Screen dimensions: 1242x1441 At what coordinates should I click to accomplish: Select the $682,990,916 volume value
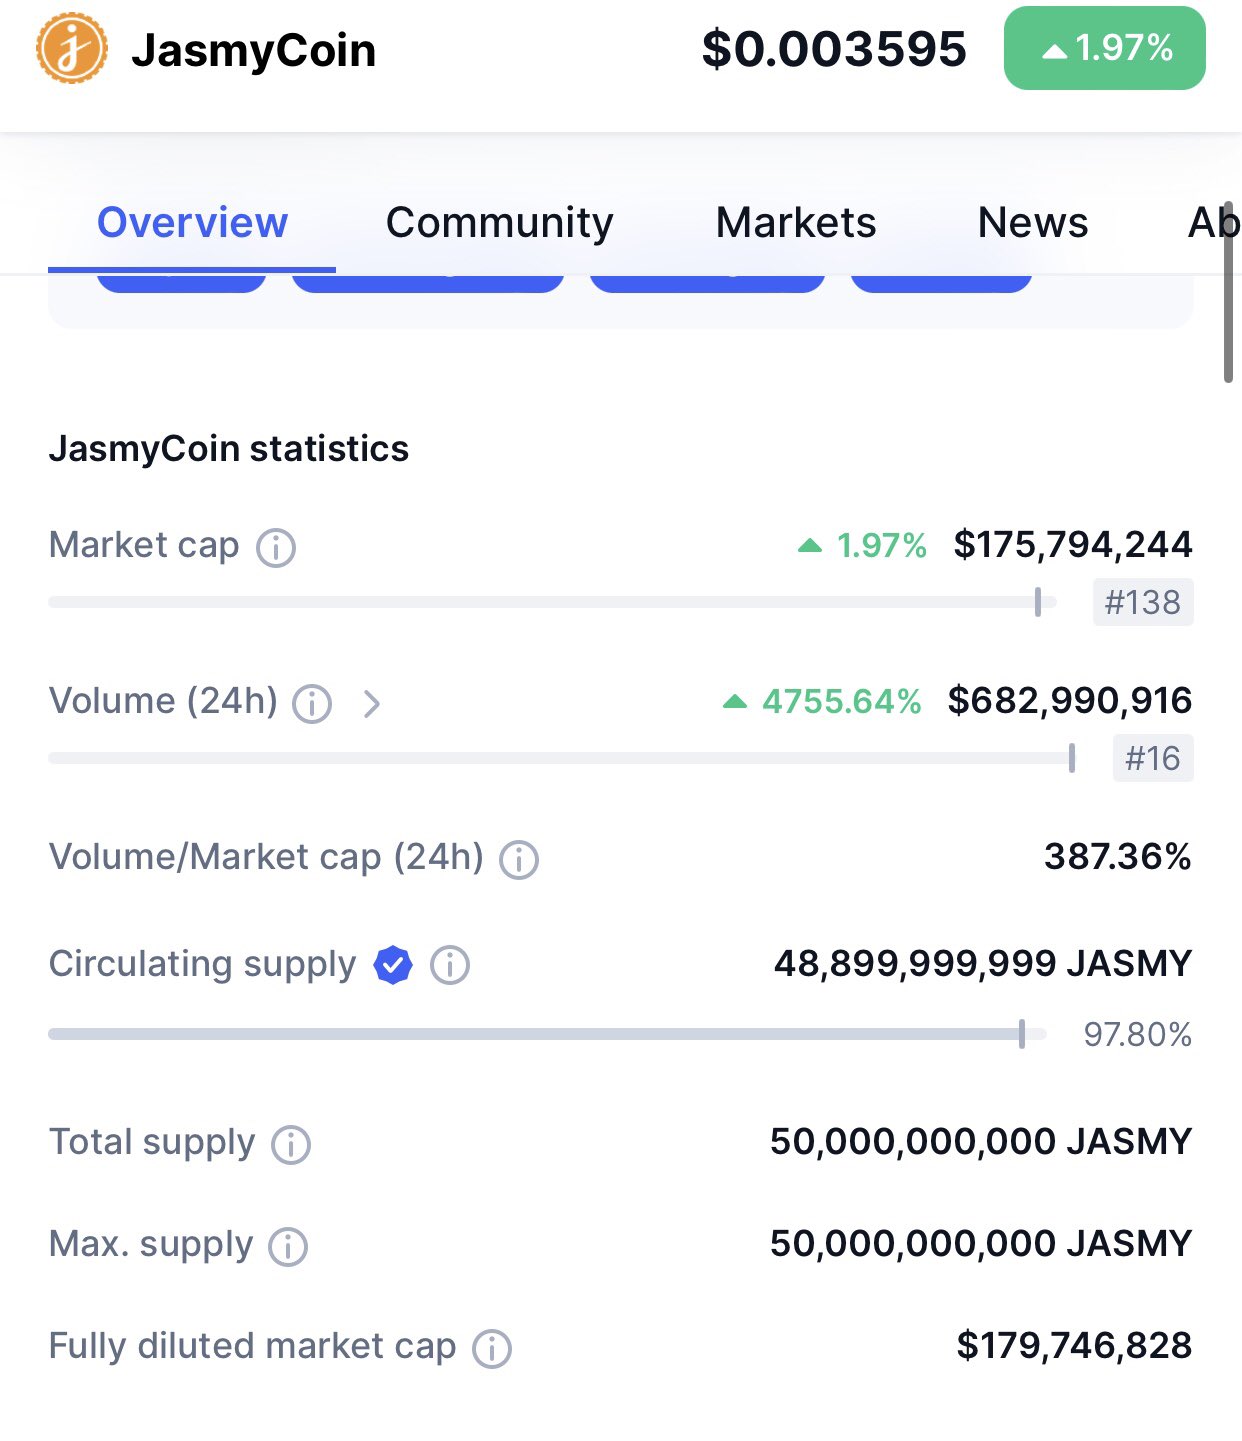1070,700
